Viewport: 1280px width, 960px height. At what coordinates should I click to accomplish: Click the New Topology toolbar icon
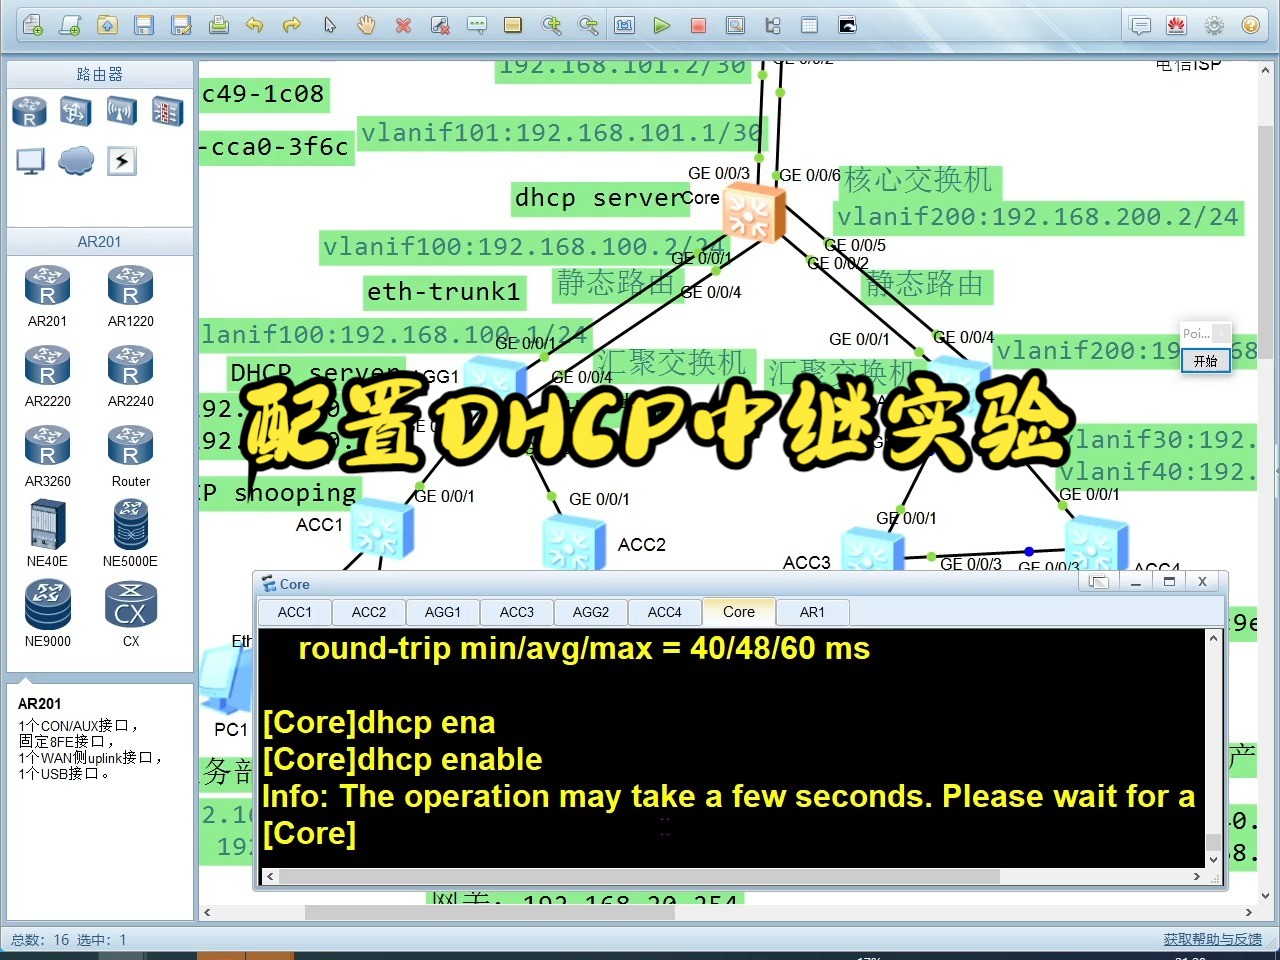click(32, 25)
